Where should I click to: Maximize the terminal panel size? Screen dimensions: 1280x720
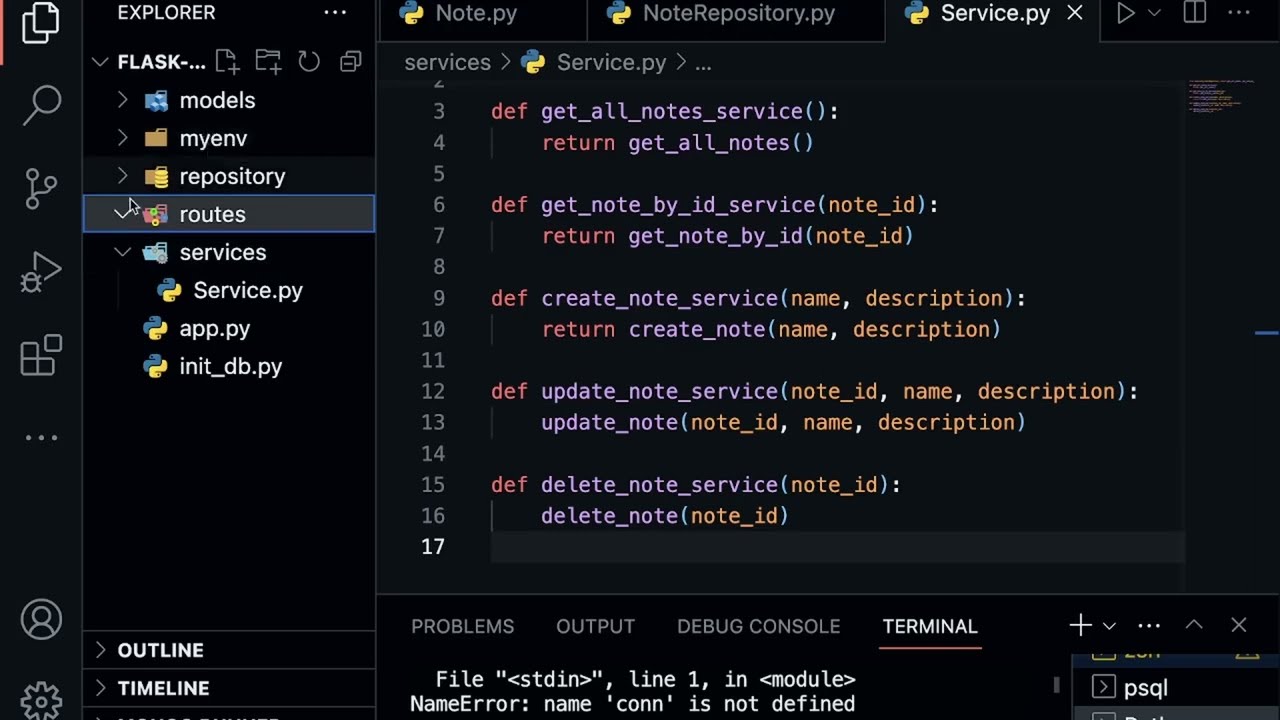[1194, 625]
